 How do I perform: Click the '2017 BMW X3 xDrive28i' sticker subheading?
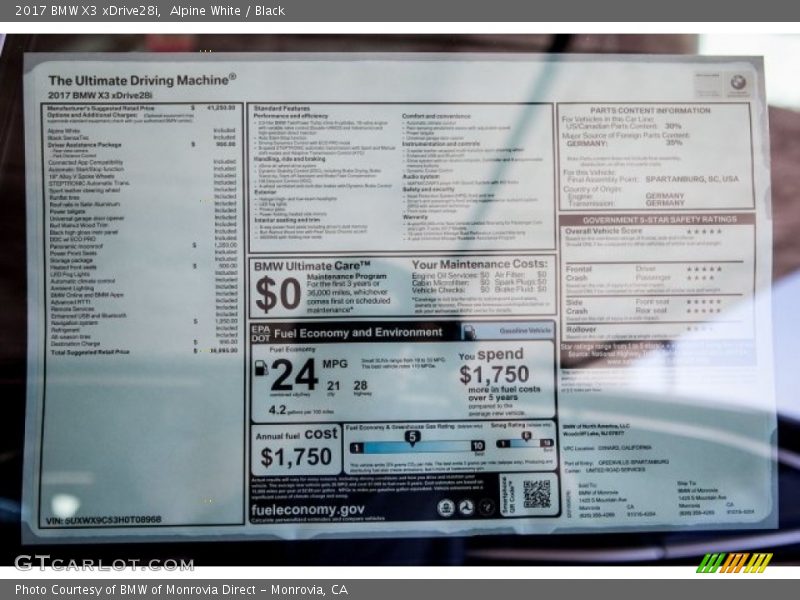100,95
